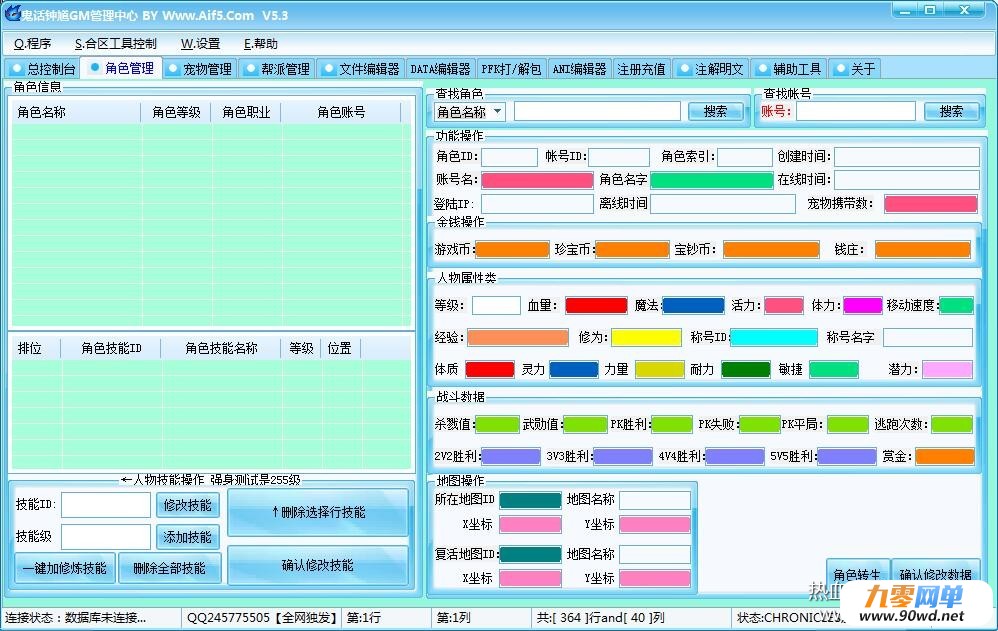
Task: Select the PFK打/解包 tab
Action: coord(511,69)
